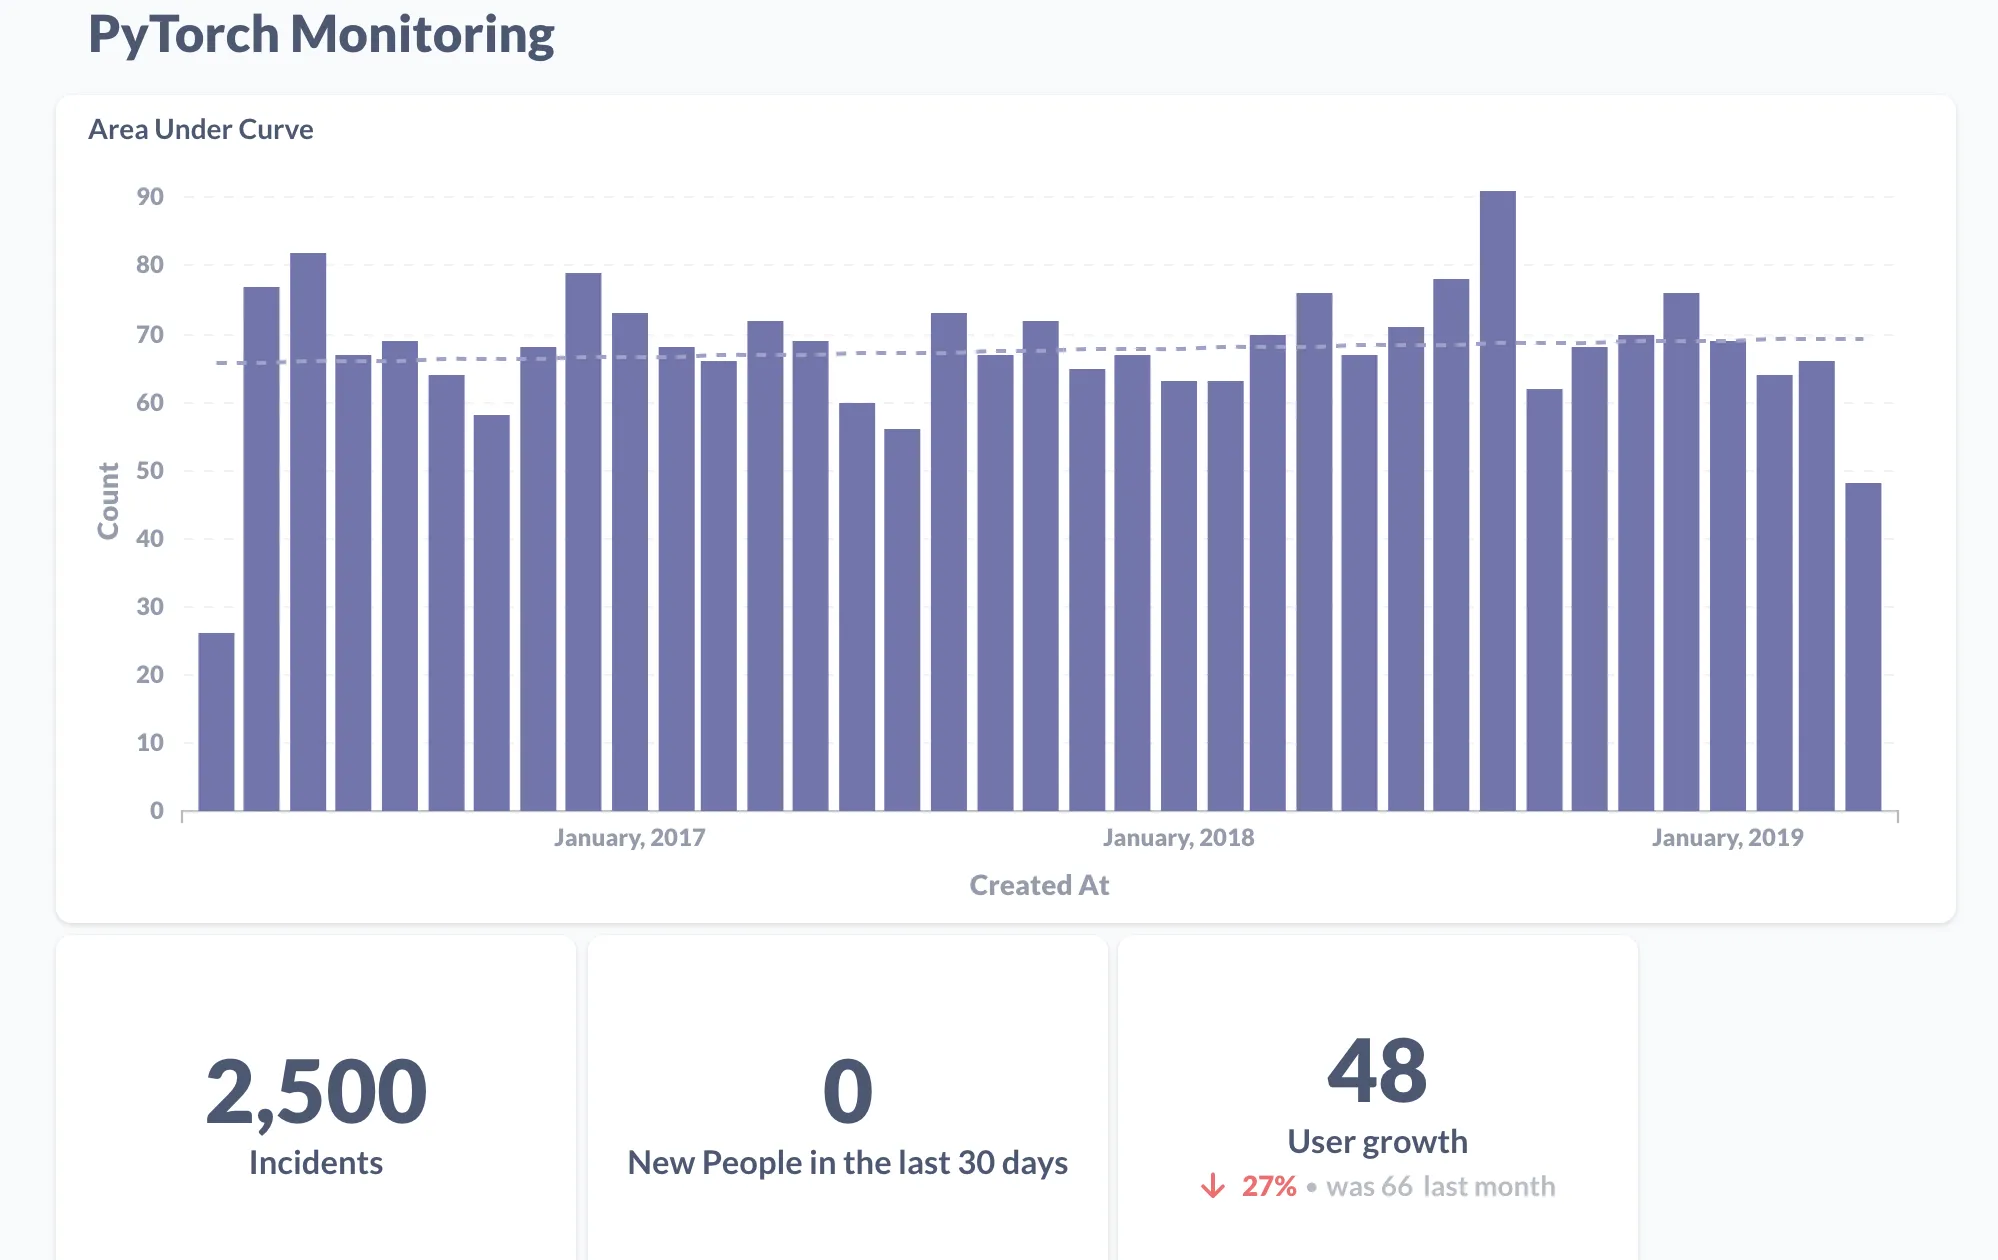
Task: Click the Count y-axis title
Action: point(108,501)
